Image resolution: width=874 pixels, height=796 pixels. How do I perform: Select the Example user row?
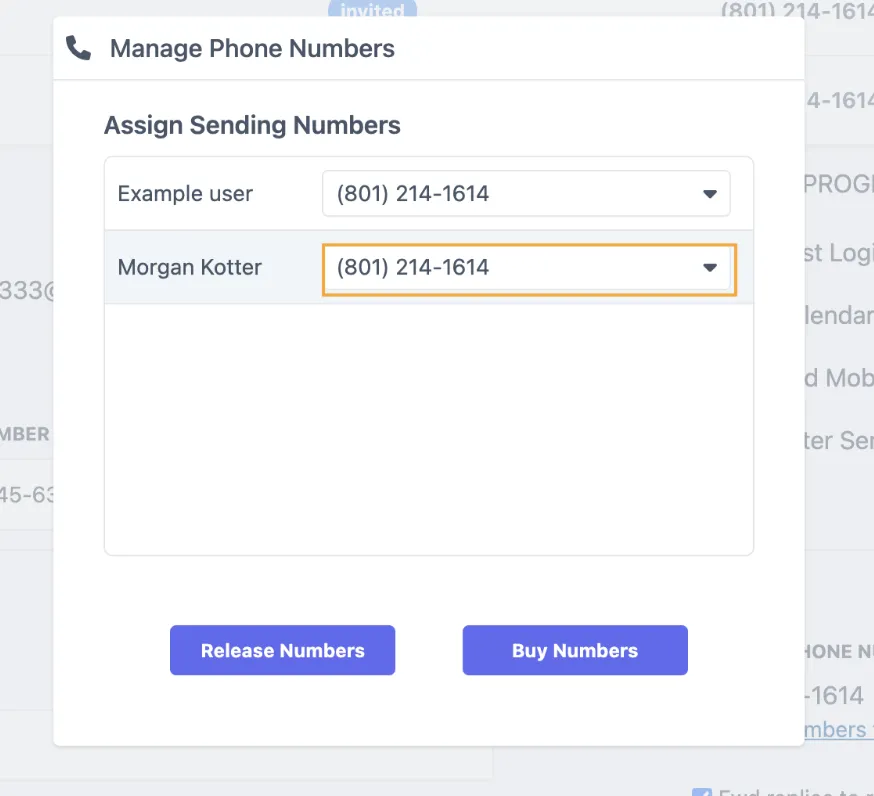coord(184,193)
